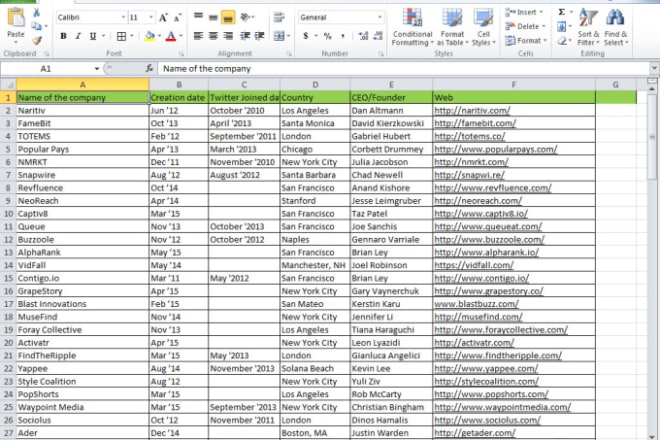This screenshot has width=660, height=440.
Task: Select column F header
Action: [514, 85]
